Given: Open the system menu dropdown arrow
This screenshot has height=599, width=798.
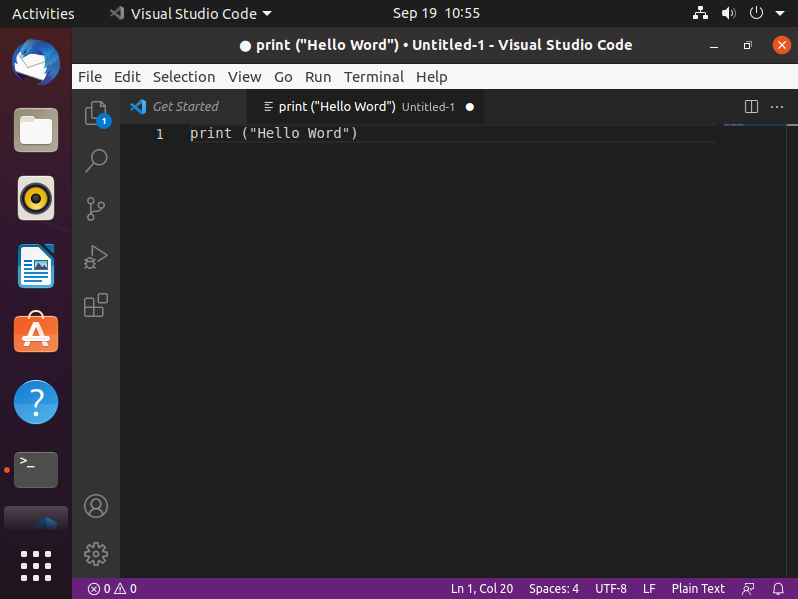Looking at the screenshot, I should click(780, 13).
